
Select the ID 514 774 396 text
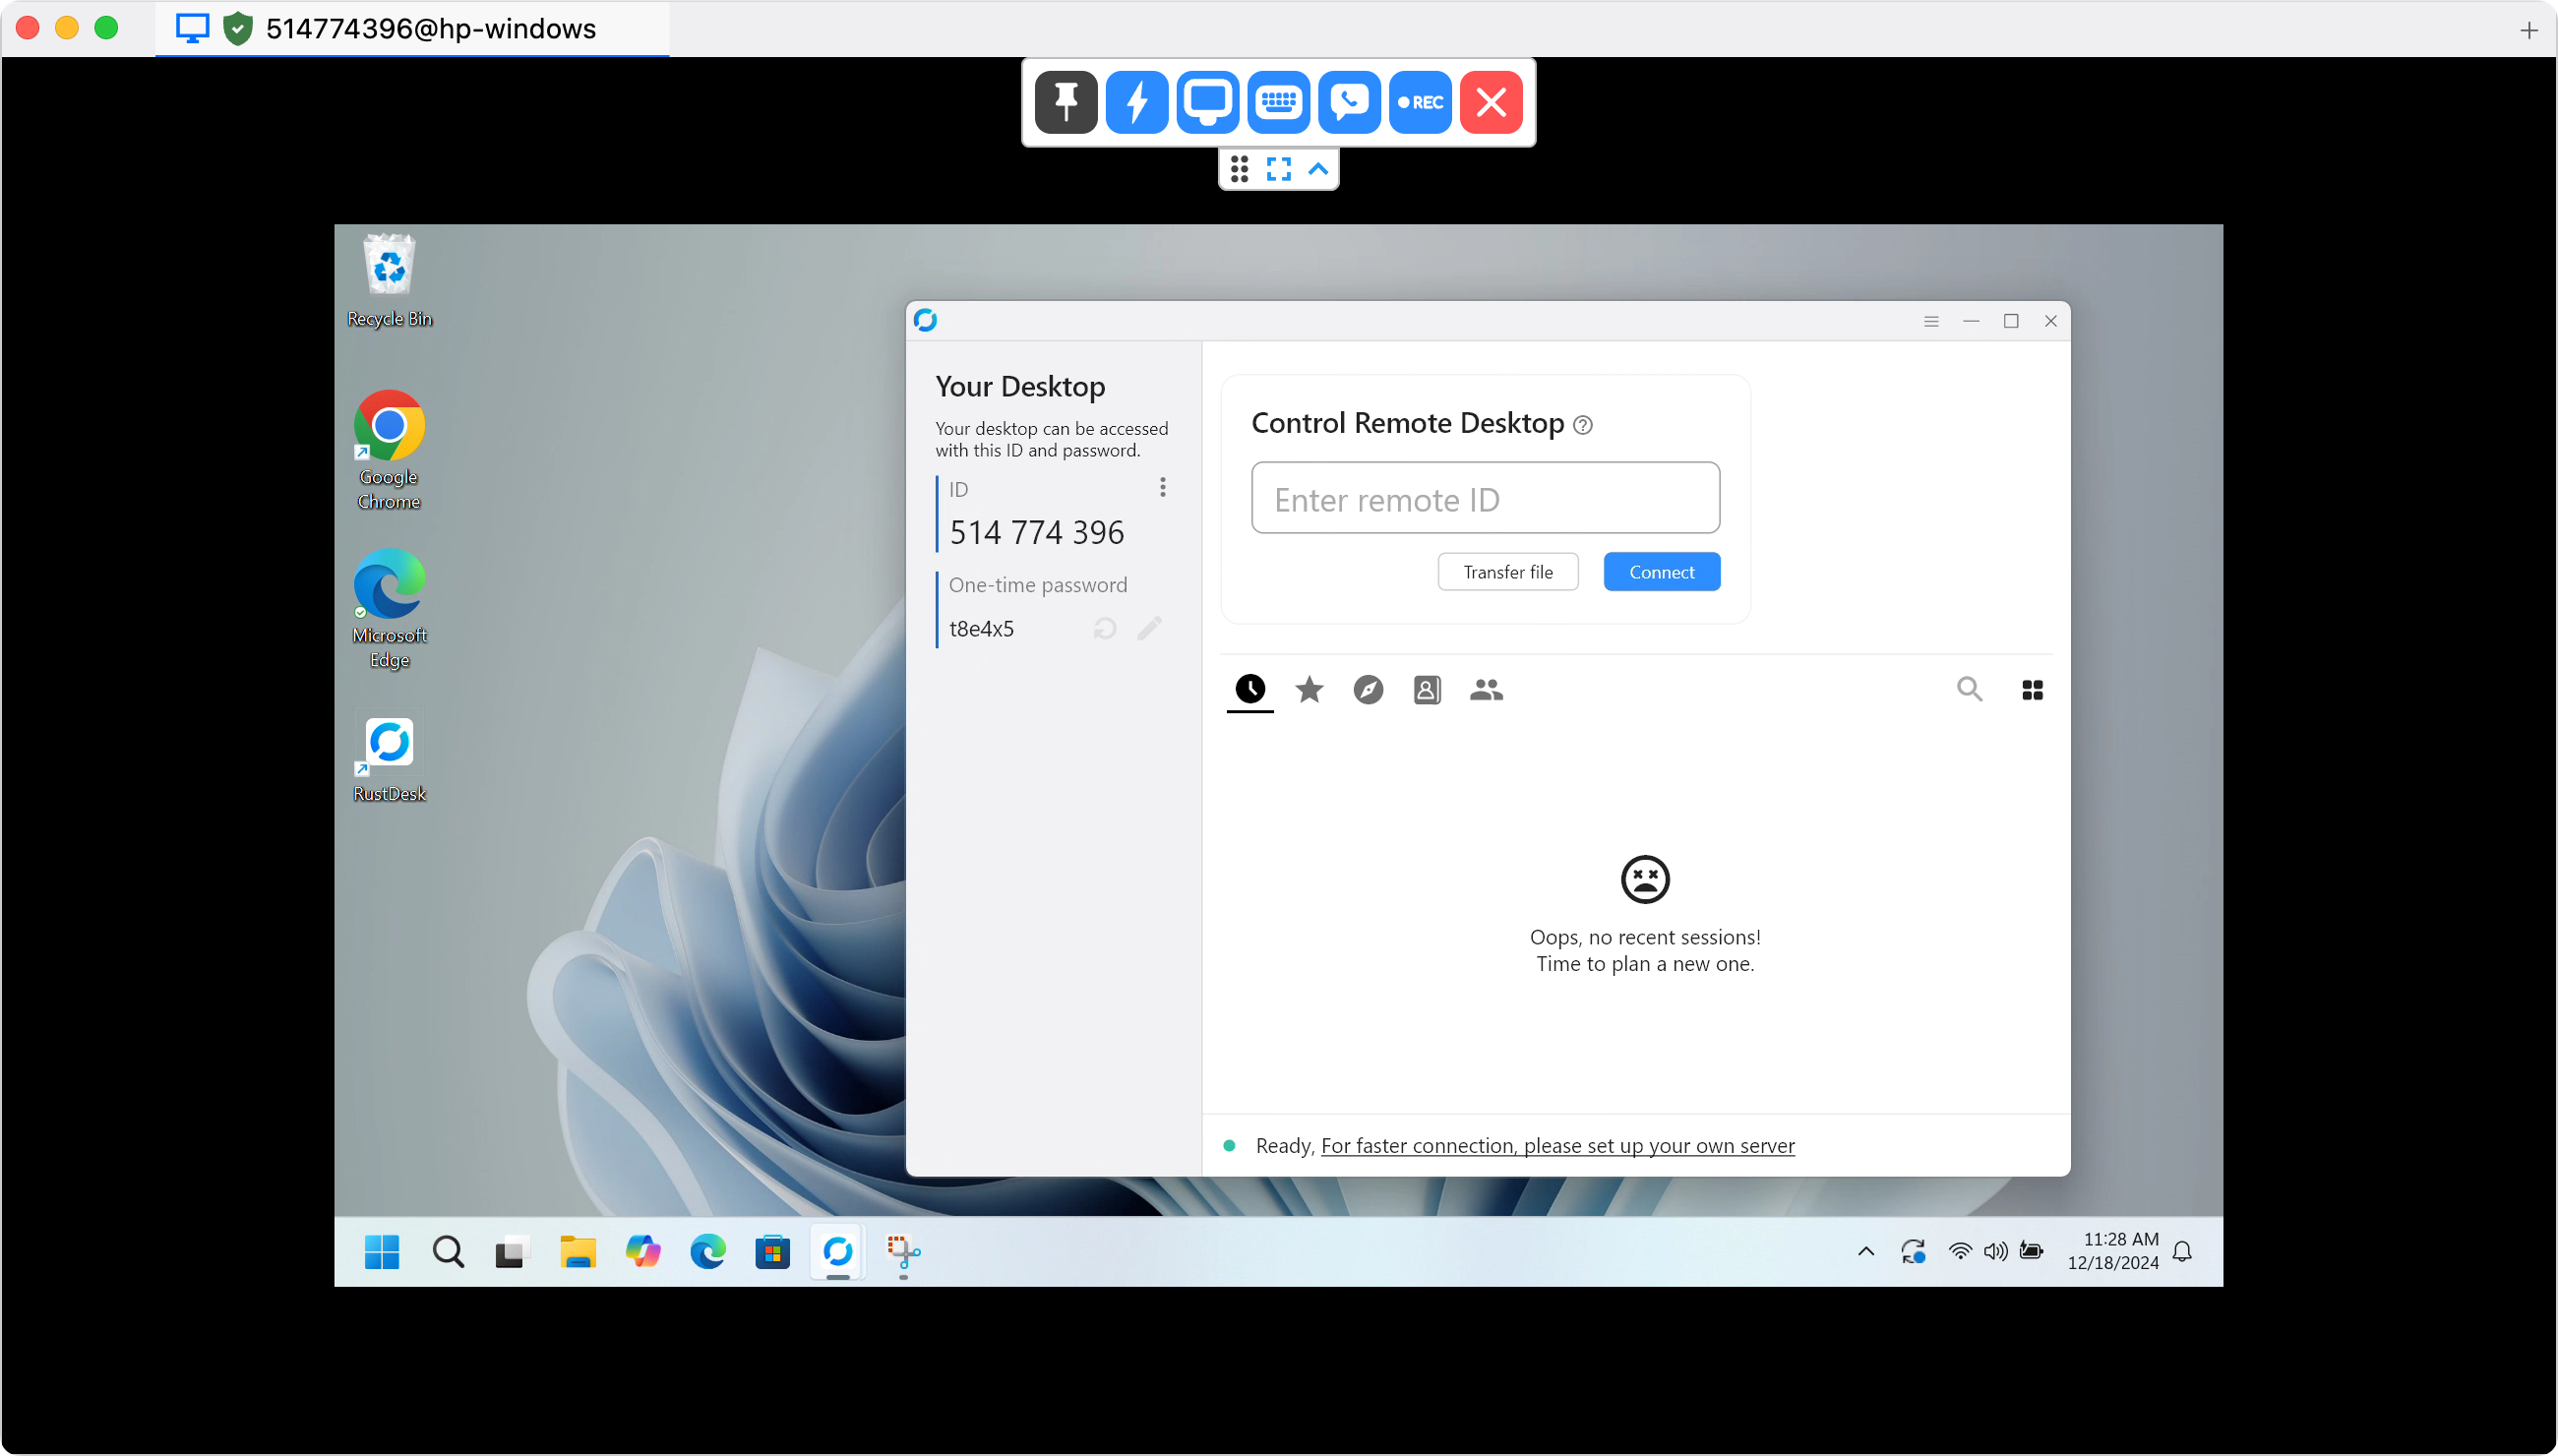click(1036, 533)
